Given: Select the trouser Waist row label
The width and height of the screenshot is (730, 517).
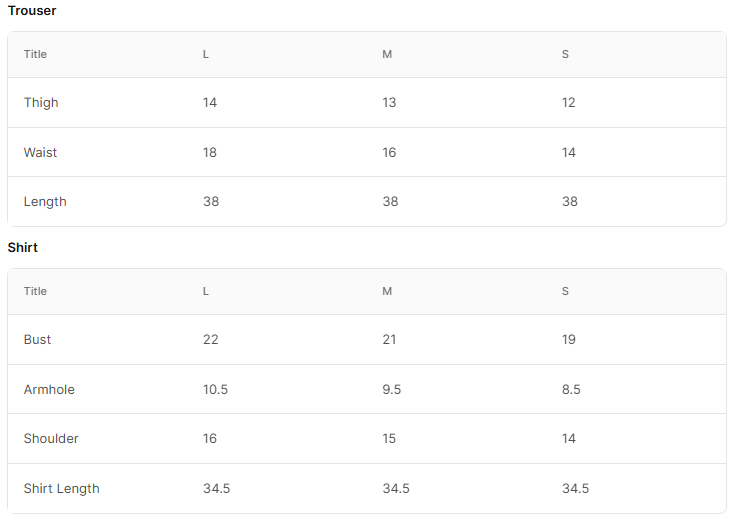Looking at the screenshot, I should [x=40, y=152].
